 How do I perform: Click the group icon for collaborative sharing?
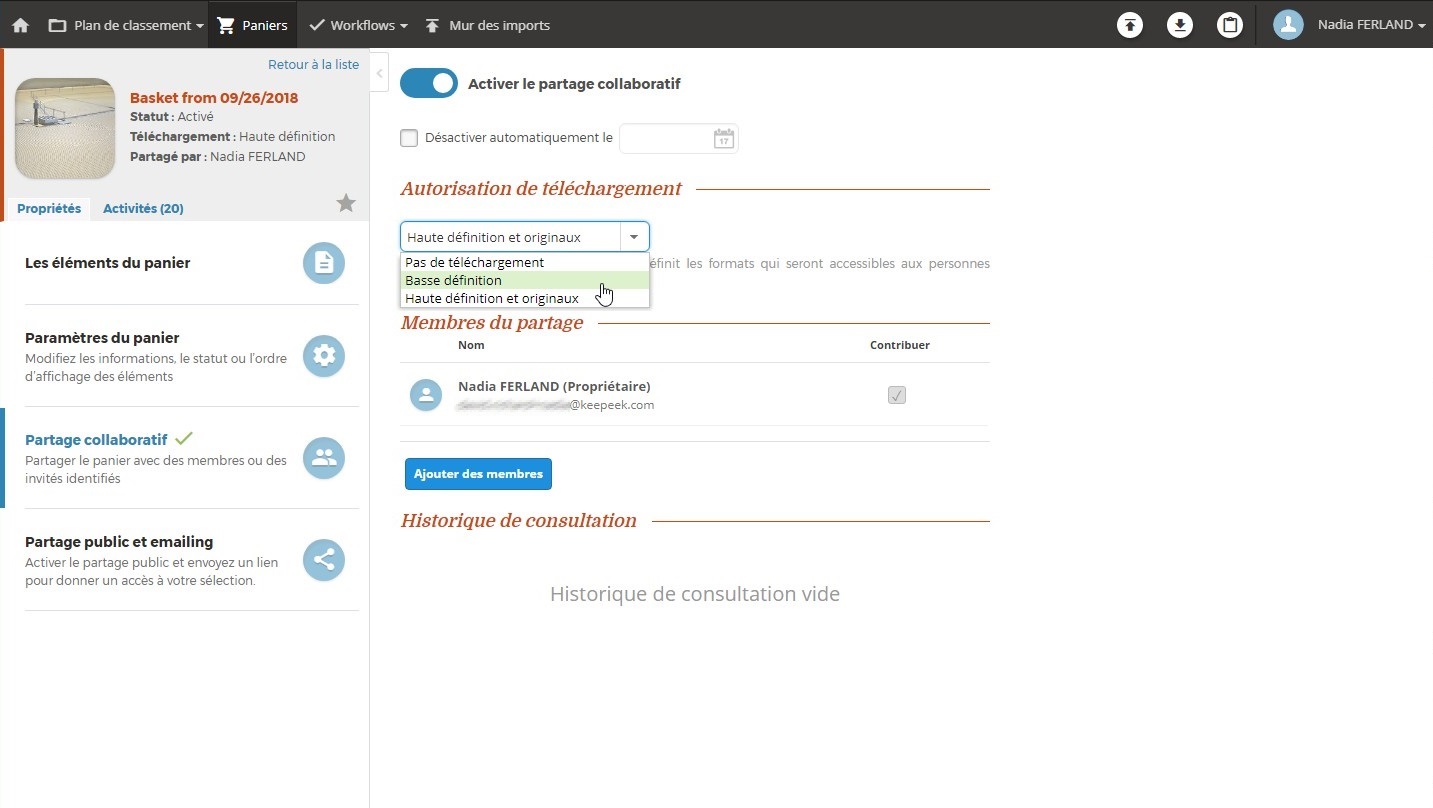[324, 458]
